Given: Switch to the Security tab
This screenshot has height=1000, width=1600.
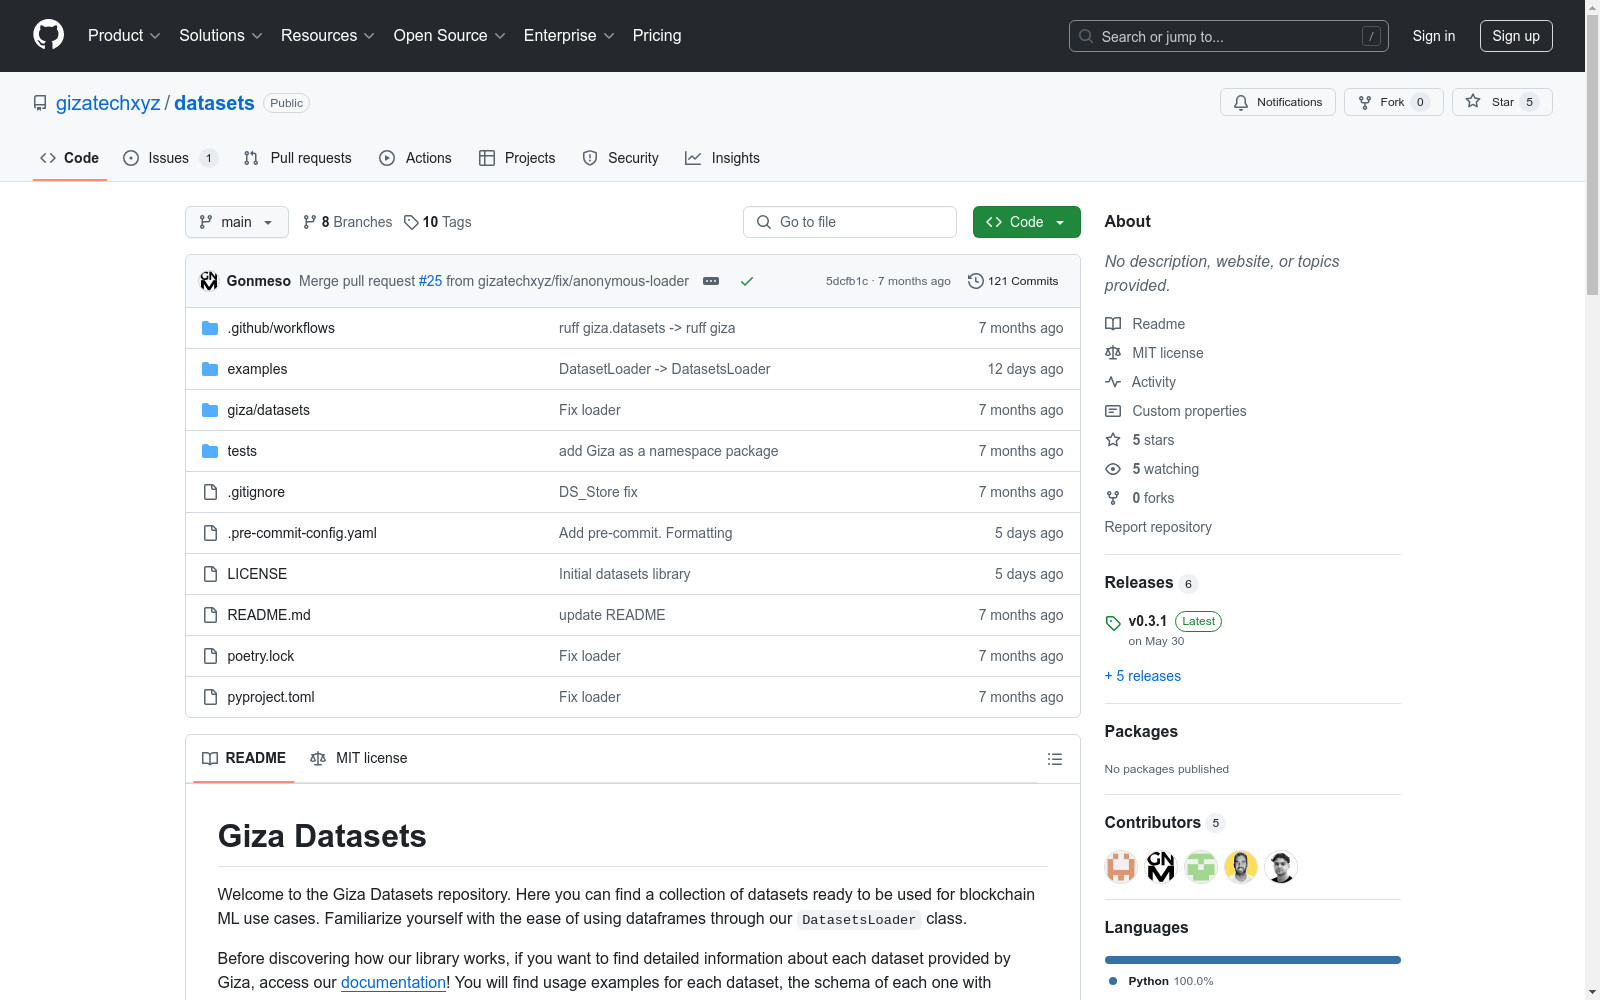Looking at the screenshot, I should [620, 158].
